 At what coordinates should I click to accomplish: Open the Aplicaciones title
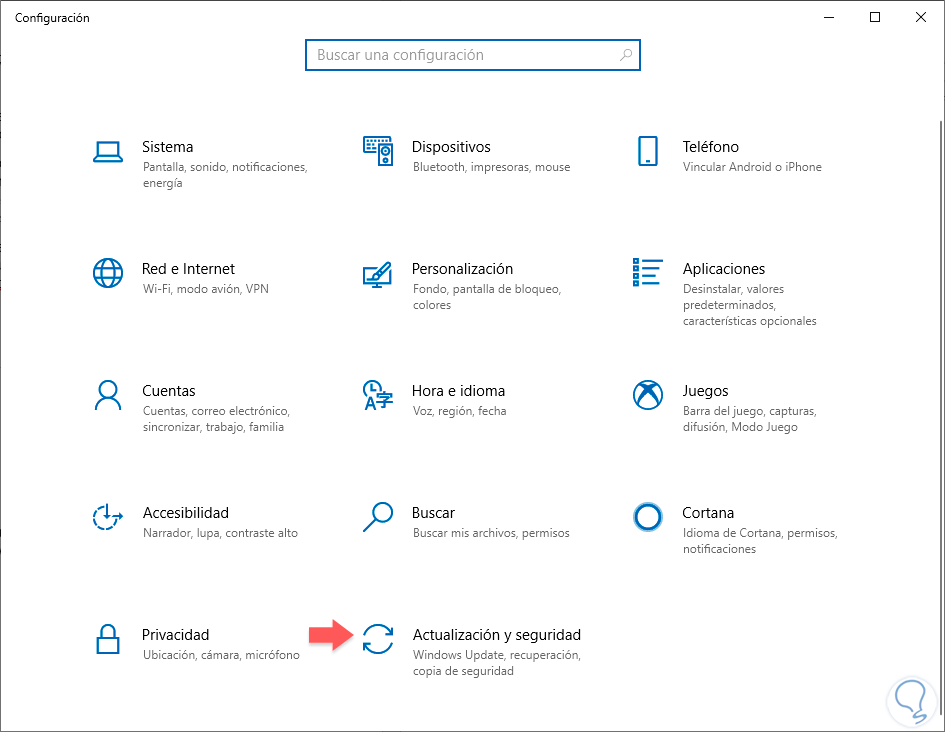click(x=724, y=269)
